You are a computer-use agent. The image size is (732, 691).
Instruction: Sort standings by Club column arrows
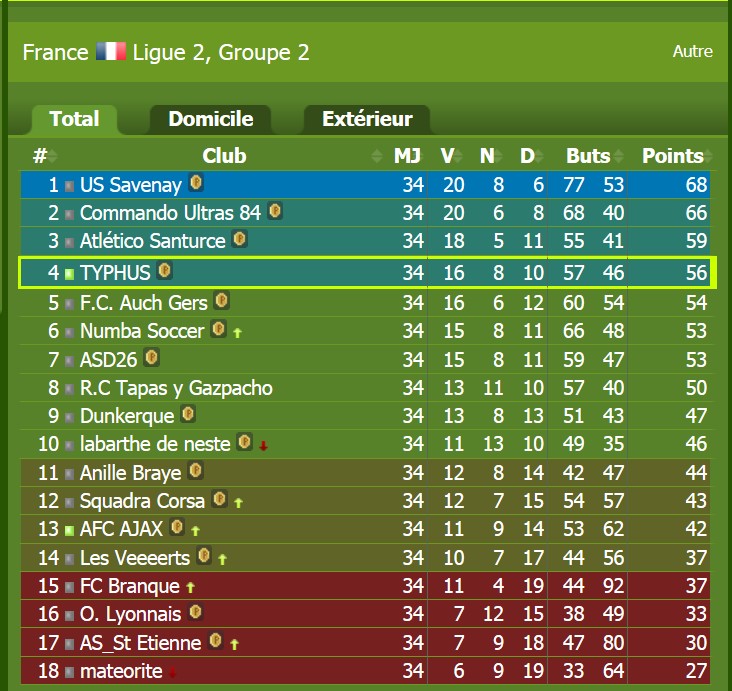point(376,155)
